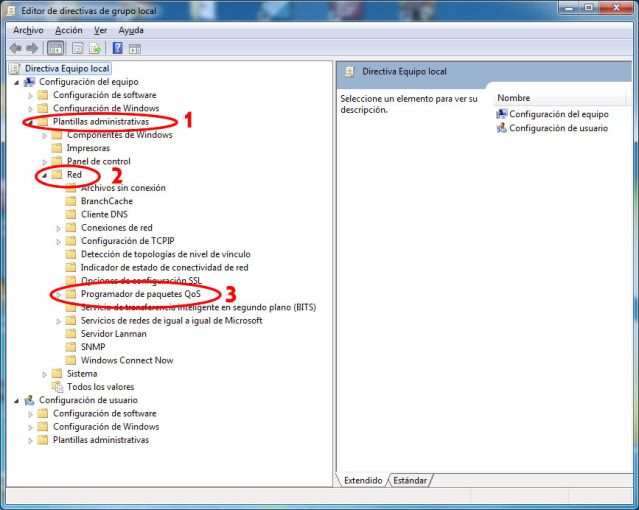
Task: Click Configuración del equipo icon in right pane
Action: click(502, 114)
